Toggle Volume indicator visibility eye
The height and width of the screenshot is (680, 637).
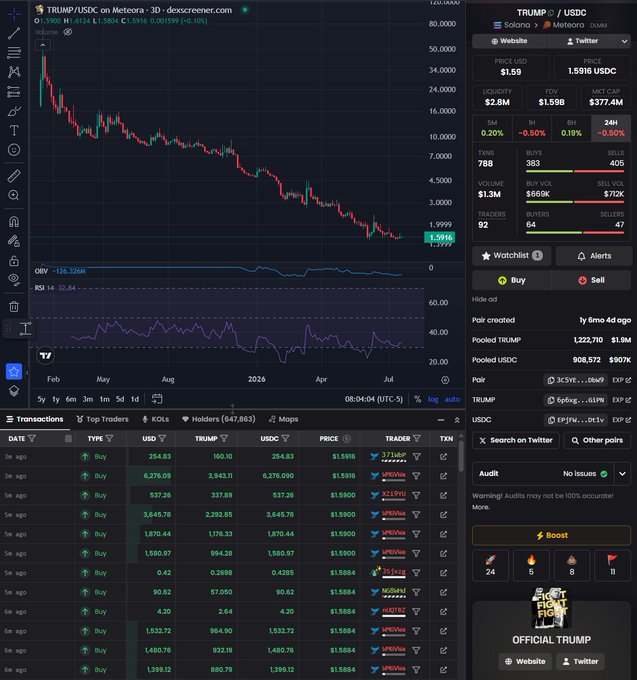68,32
